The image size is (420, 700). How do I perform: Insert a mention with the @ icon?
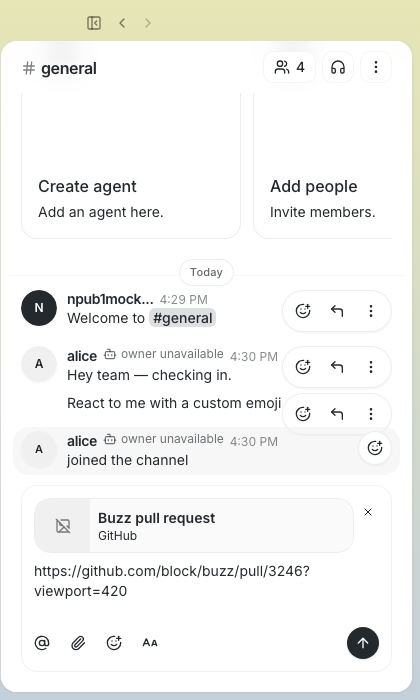pos(42,643)
